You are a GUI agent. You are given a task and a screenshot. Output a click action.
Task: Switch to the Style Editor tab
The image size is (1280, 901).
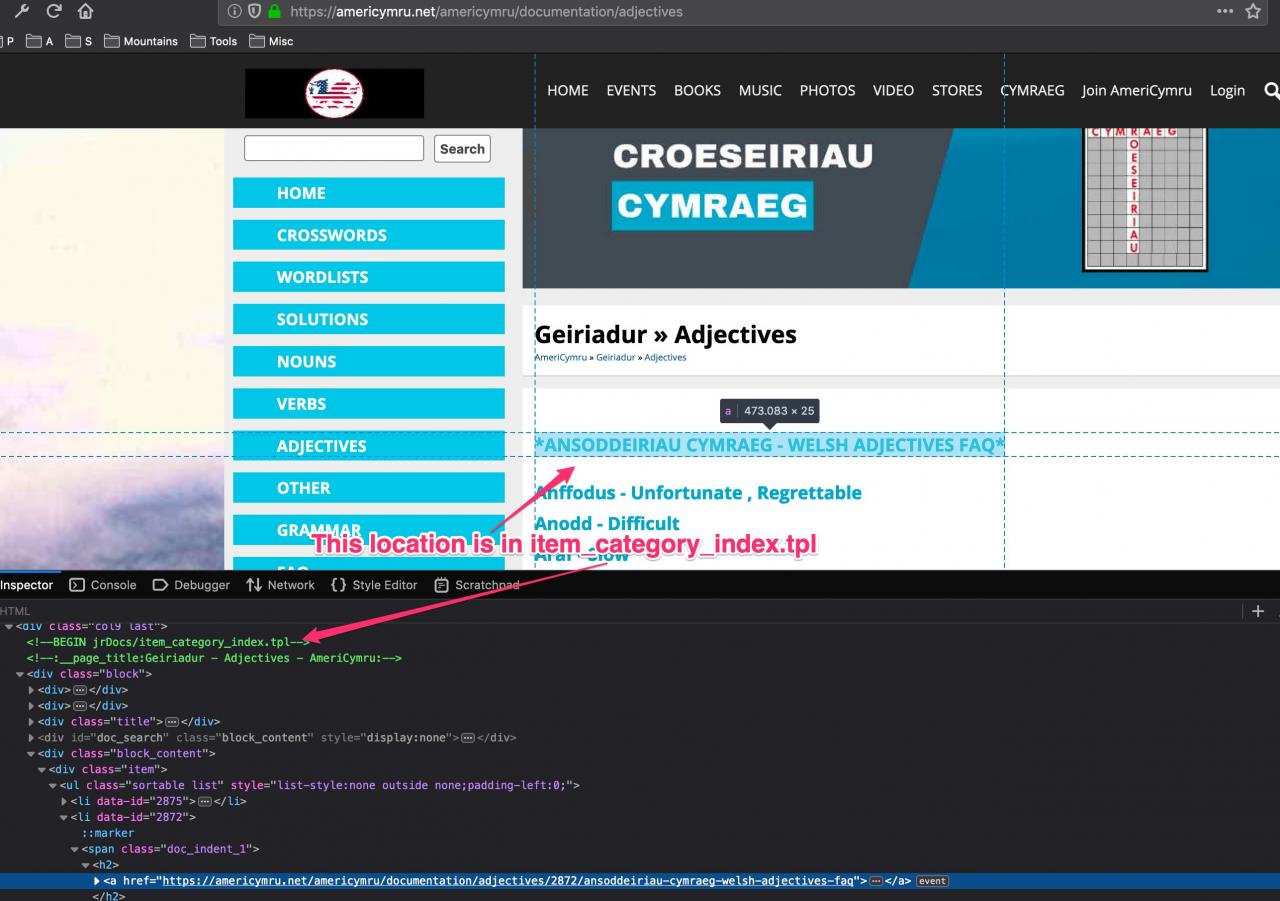click(374, 585)
